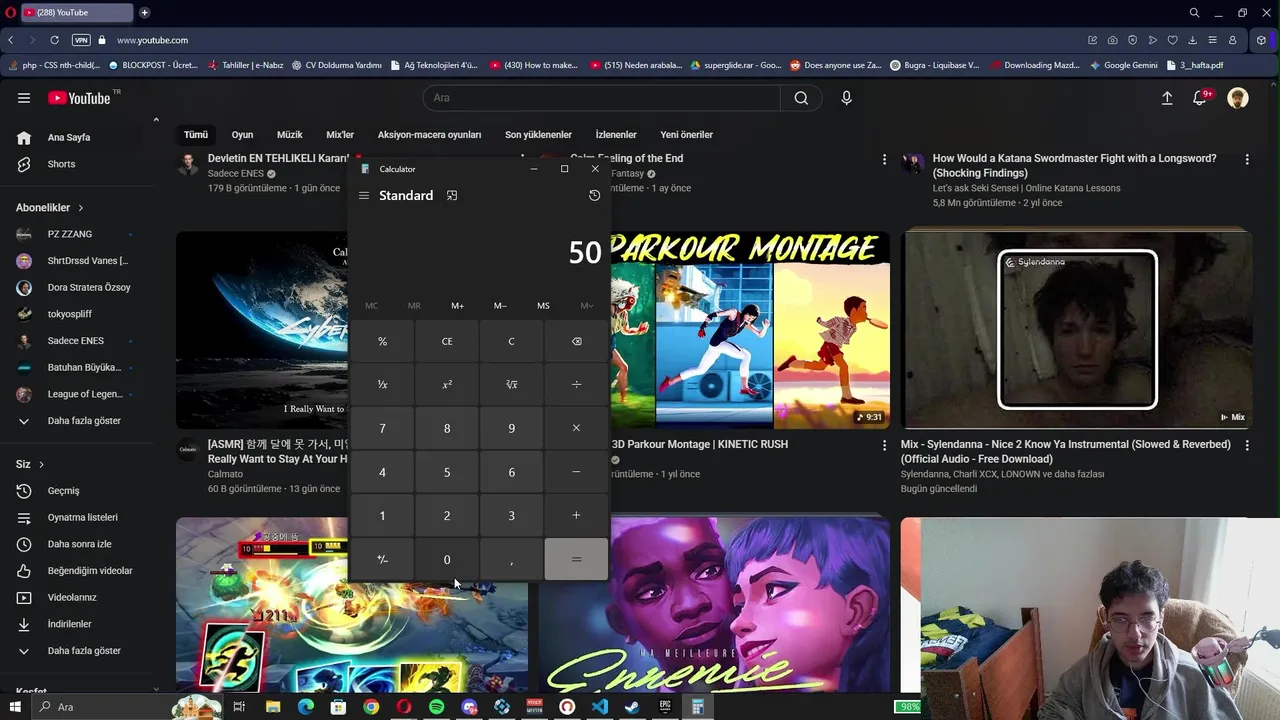Open the Calculator history panel
This screenshot has width=1280, height=720.
point(594,196)
